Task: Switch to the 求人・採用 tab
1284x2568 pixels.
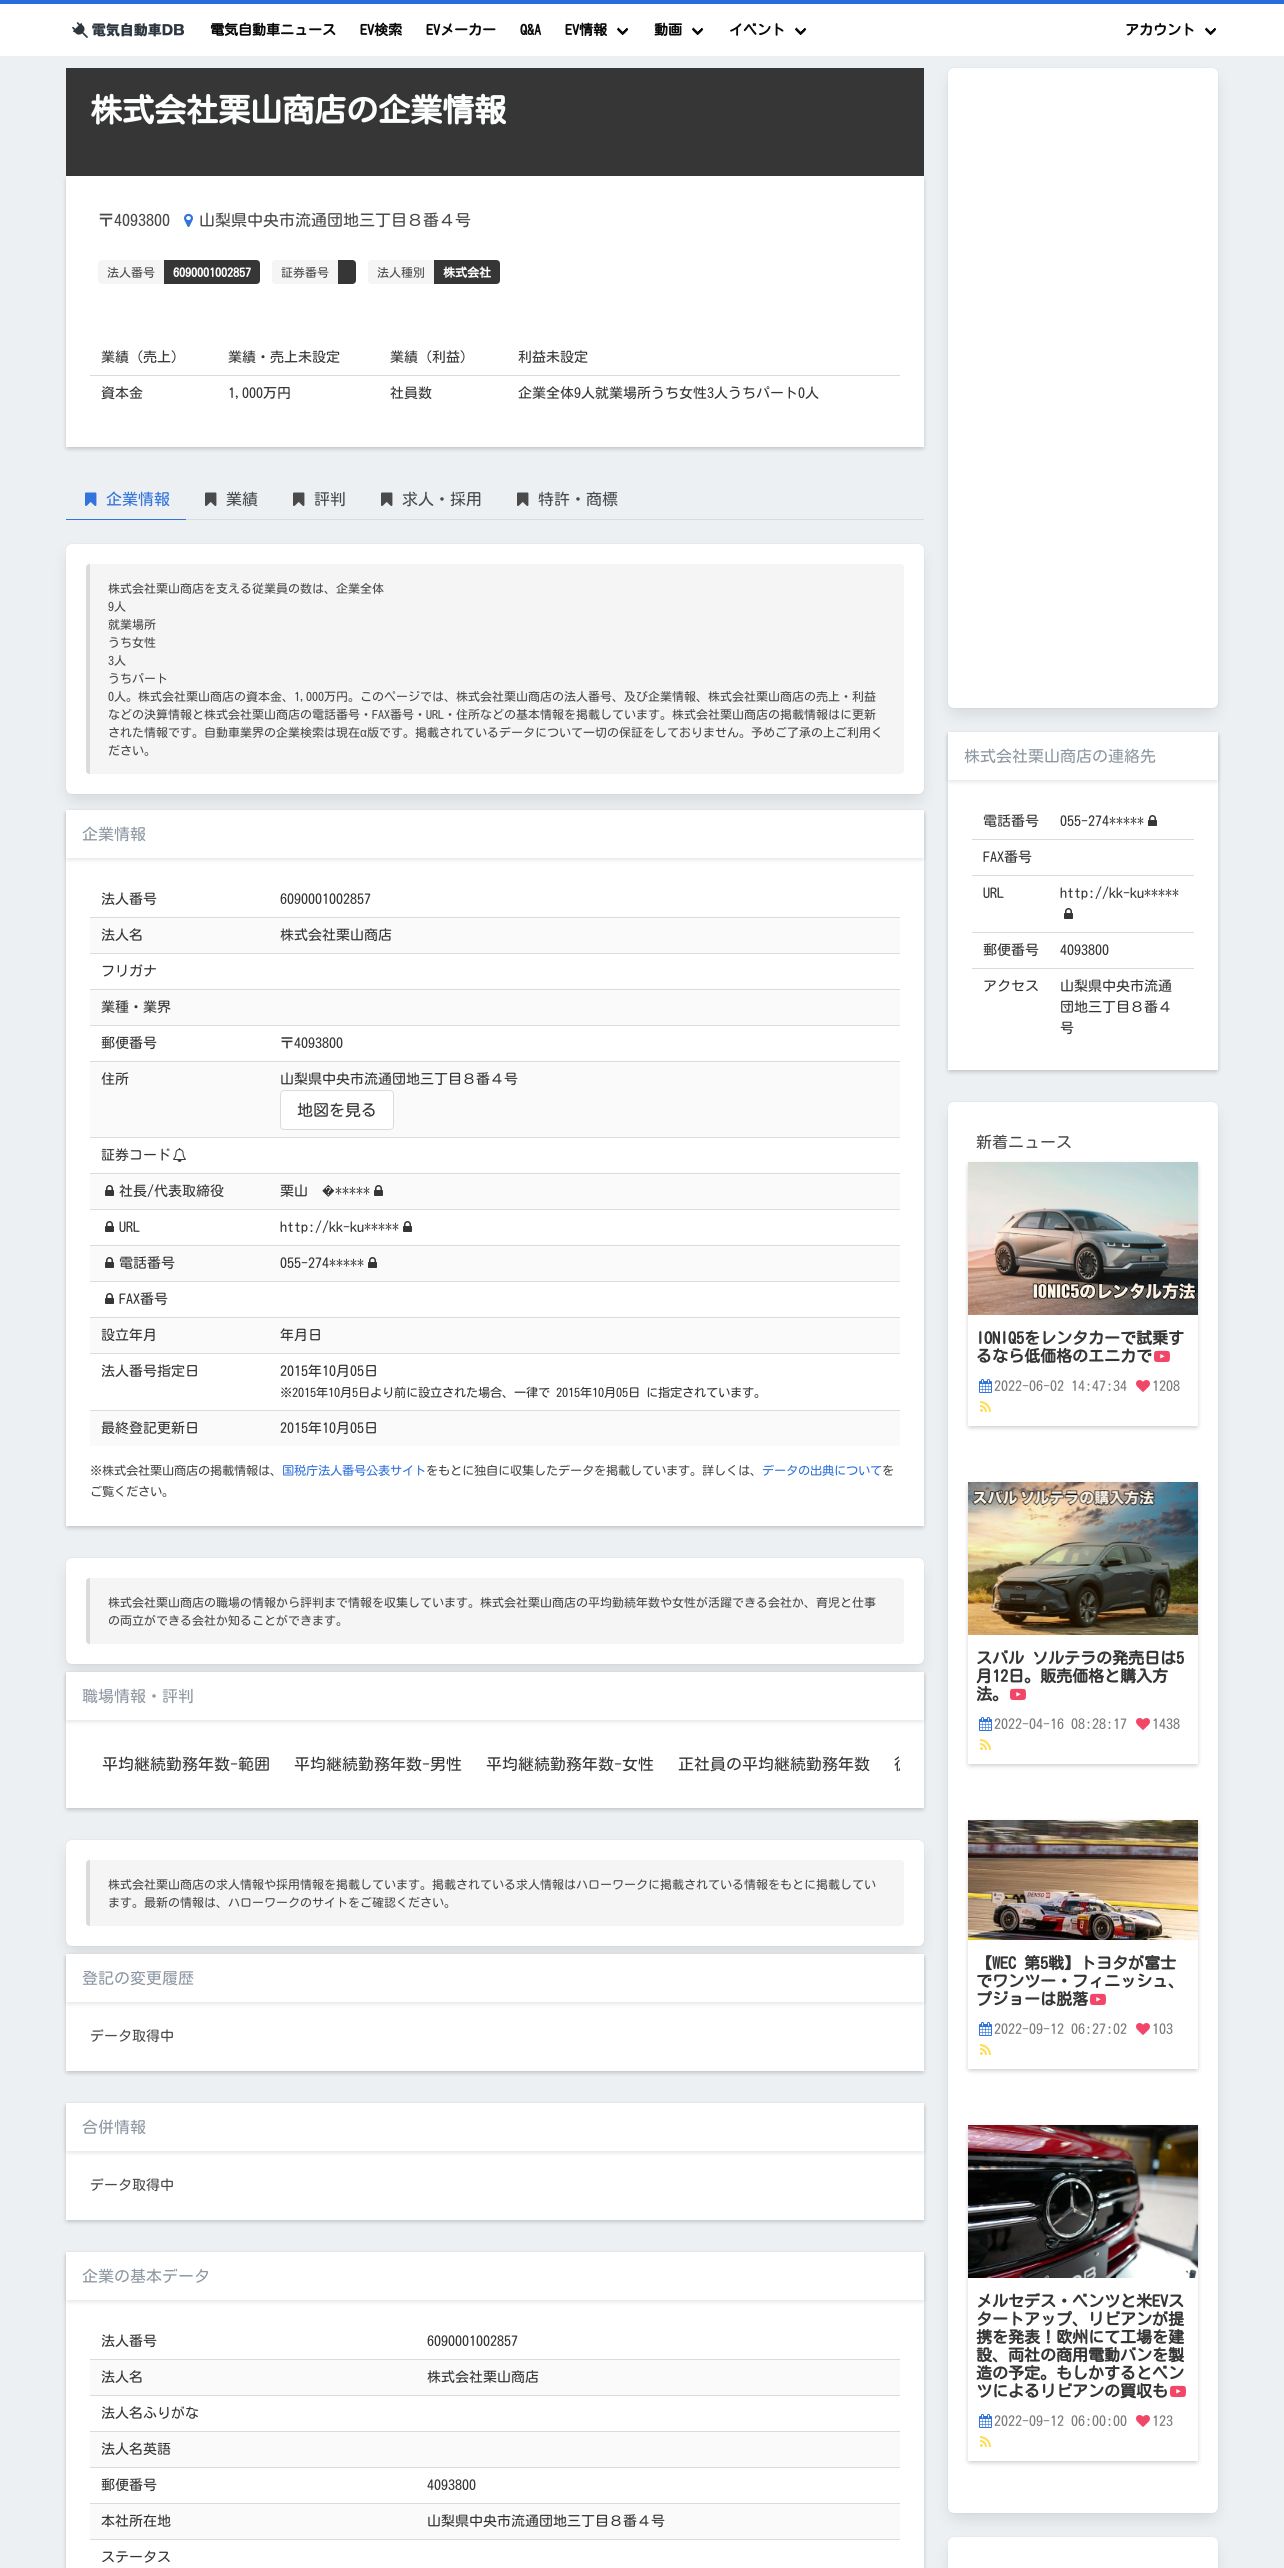Action: [x=430, y=499]
